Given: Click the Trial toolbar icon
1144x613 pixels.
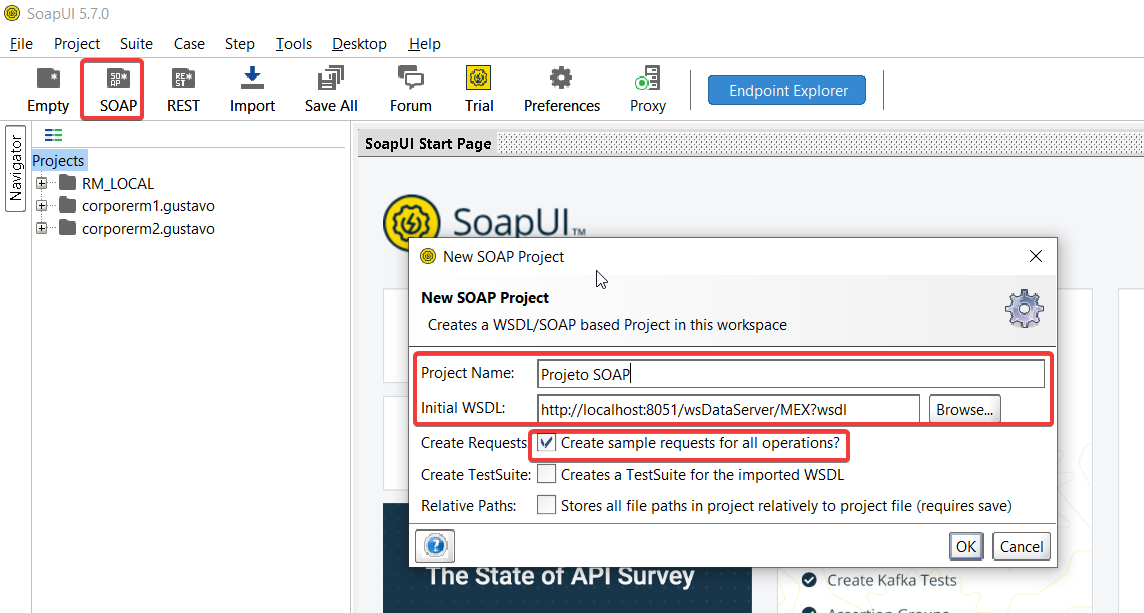Looking at the screenshot, I should (479, 90).
